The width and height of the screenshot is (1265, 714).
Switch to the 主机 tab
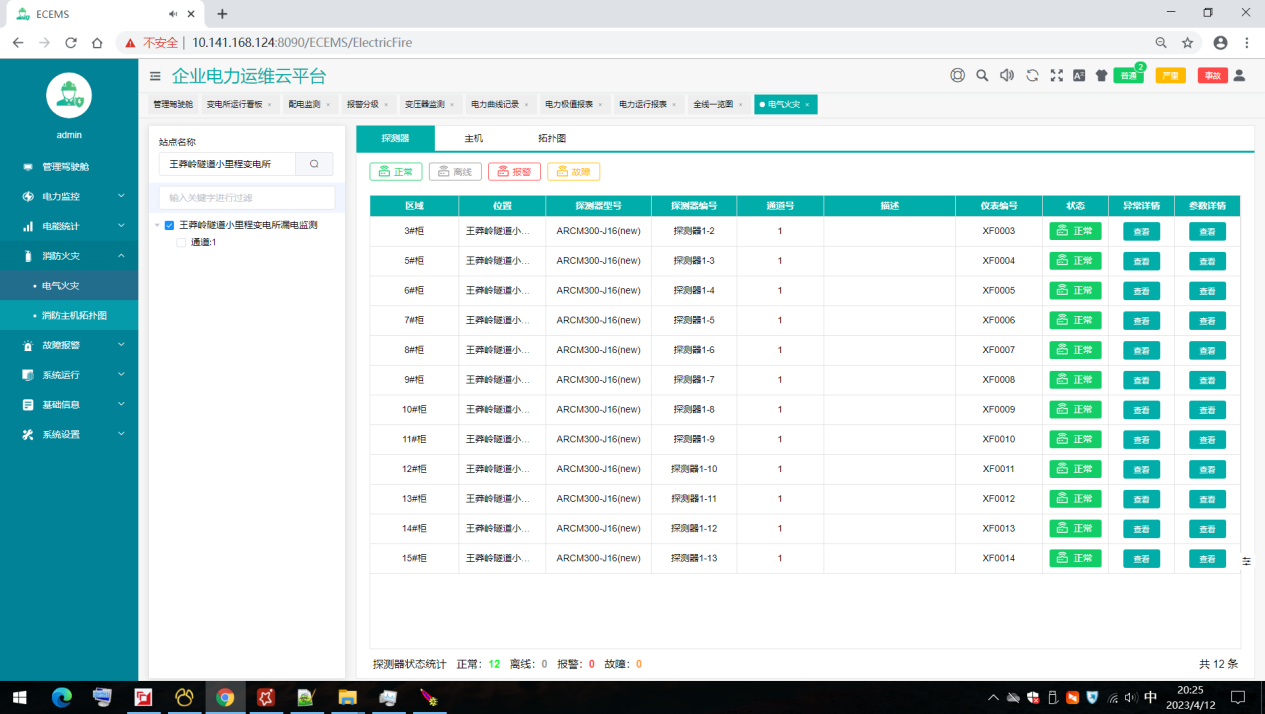pos(473,138)
